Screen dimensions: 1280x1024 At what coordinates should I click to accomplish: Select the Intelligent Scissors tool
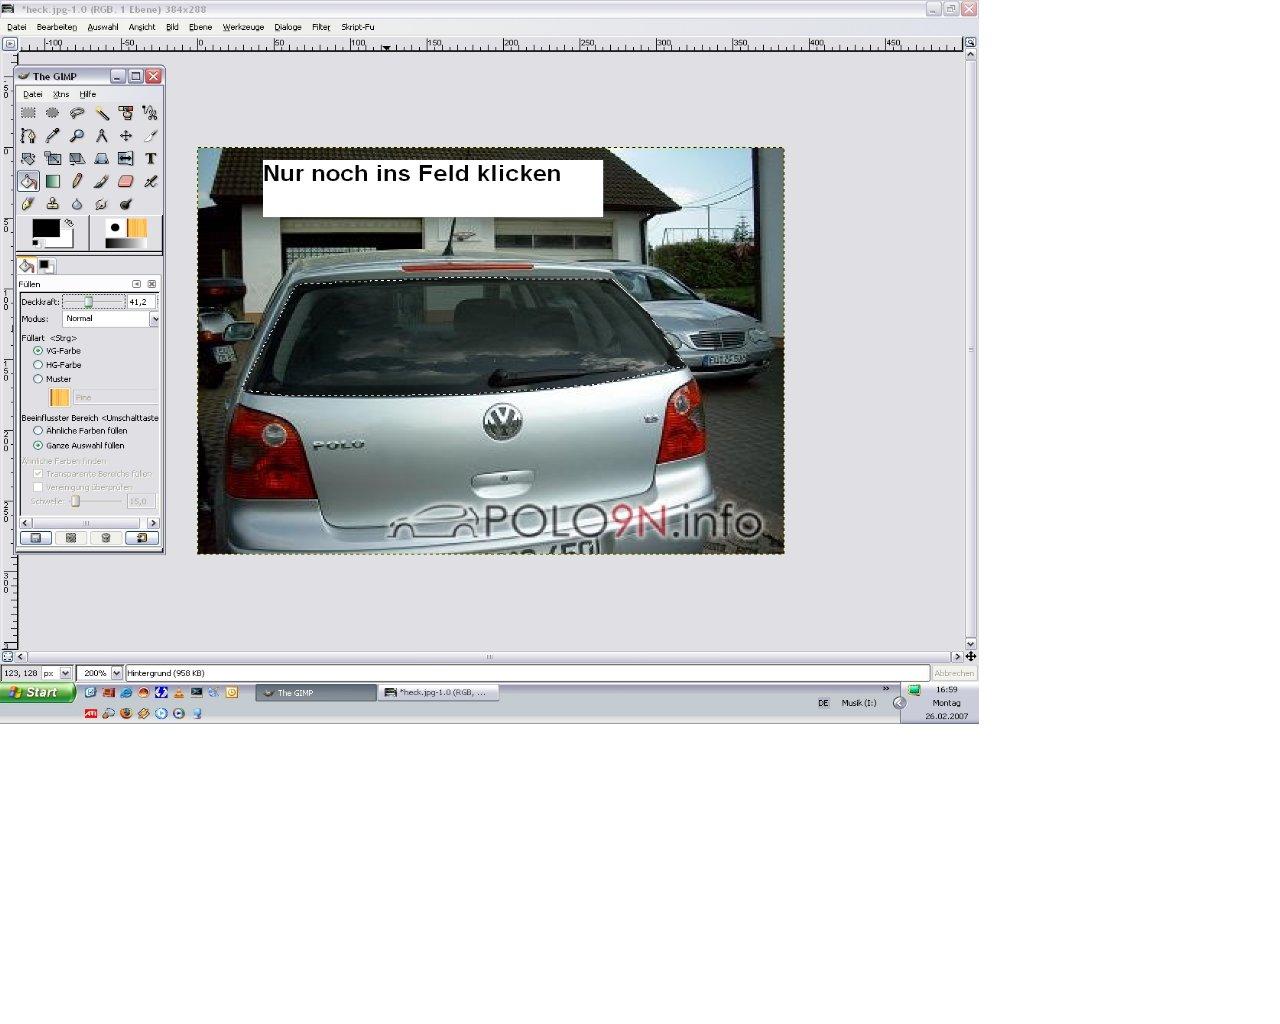click(x=150, y=113)
